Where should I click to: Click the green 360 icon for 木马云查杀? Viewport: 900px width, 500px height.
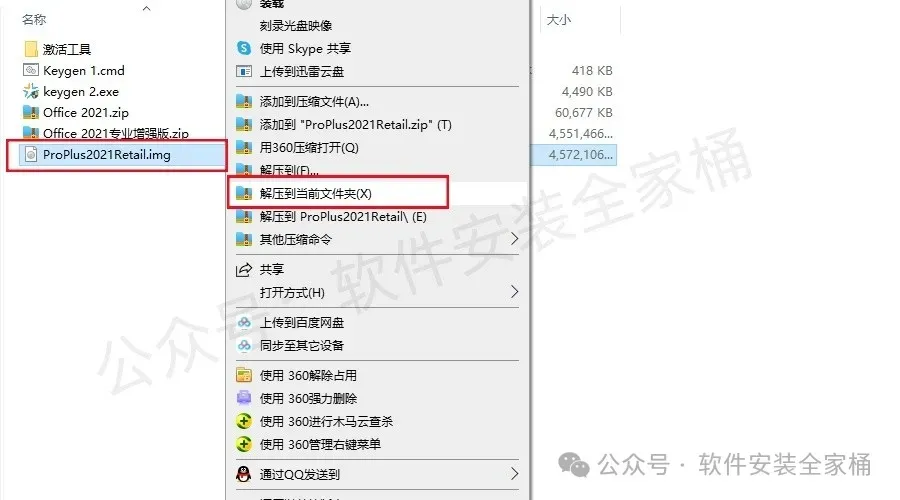pyautogui.click(x=244, y=421)
